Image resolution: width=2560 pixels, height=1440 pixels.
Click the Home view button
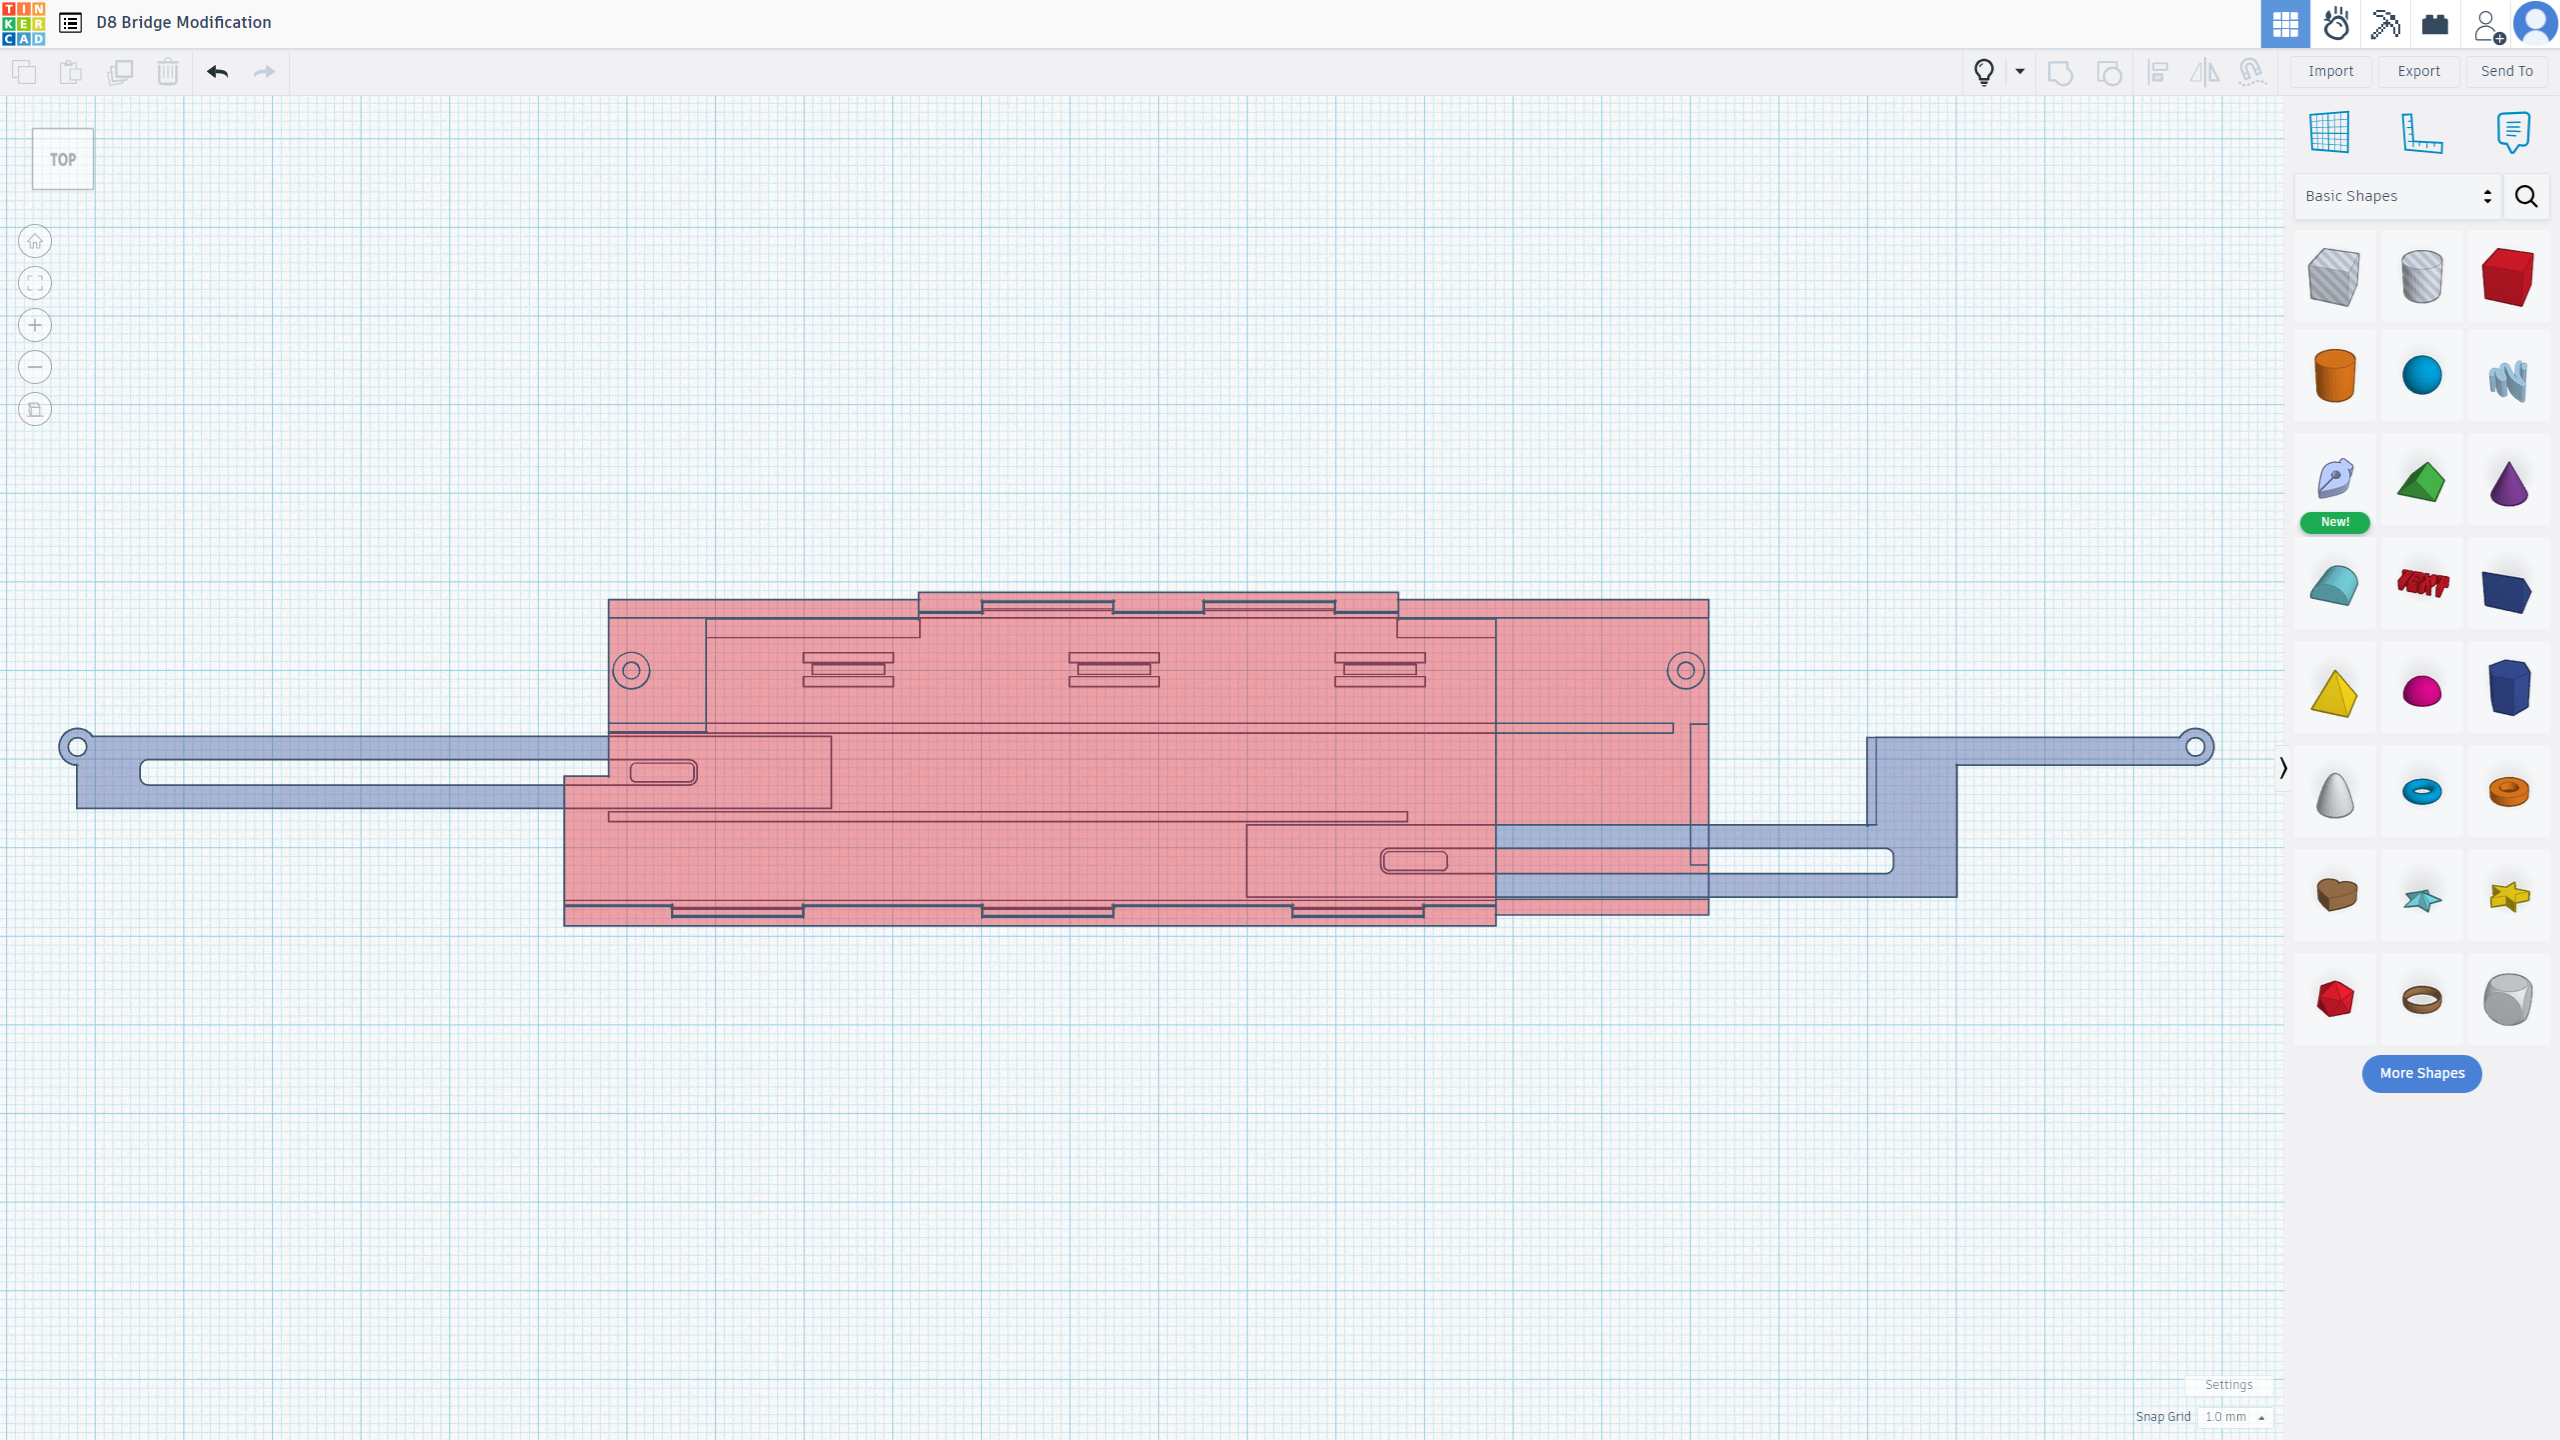pos(35,241)
